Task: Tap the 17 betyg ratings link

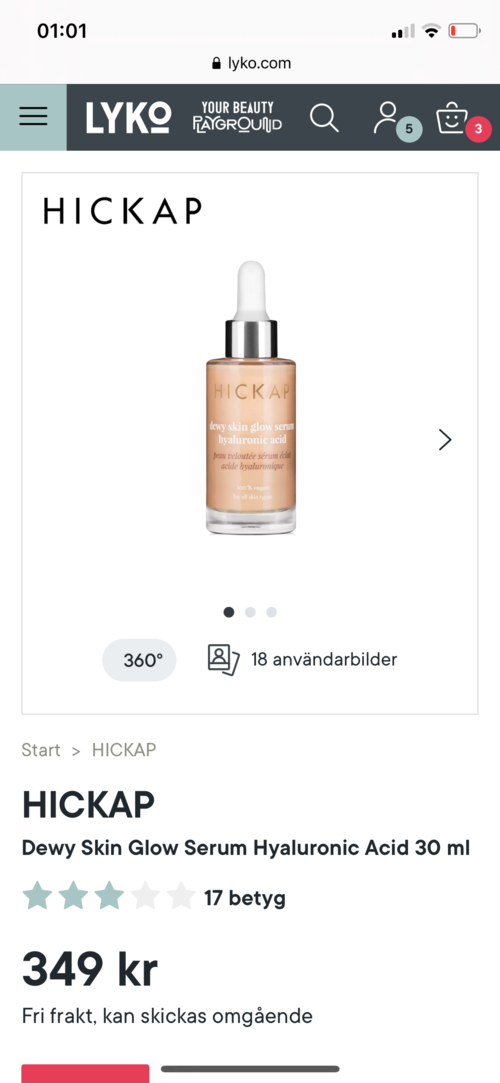Action: point(244,899)
